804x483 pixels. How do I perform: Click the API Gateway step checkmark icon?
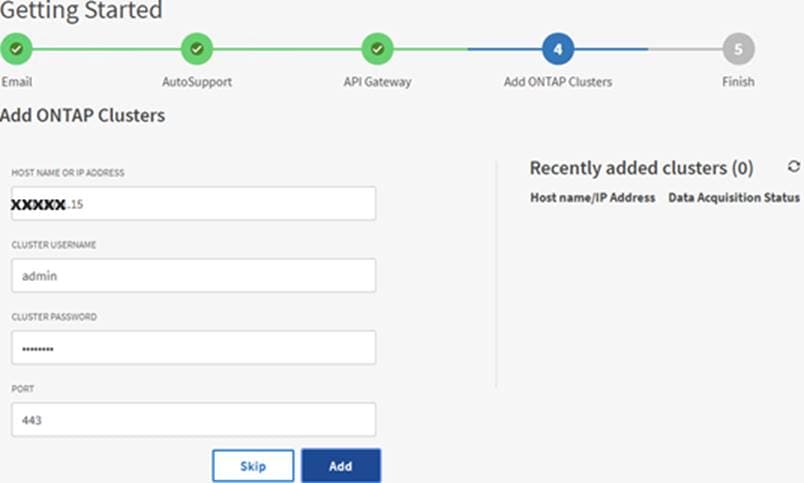[x=377, y=49]
